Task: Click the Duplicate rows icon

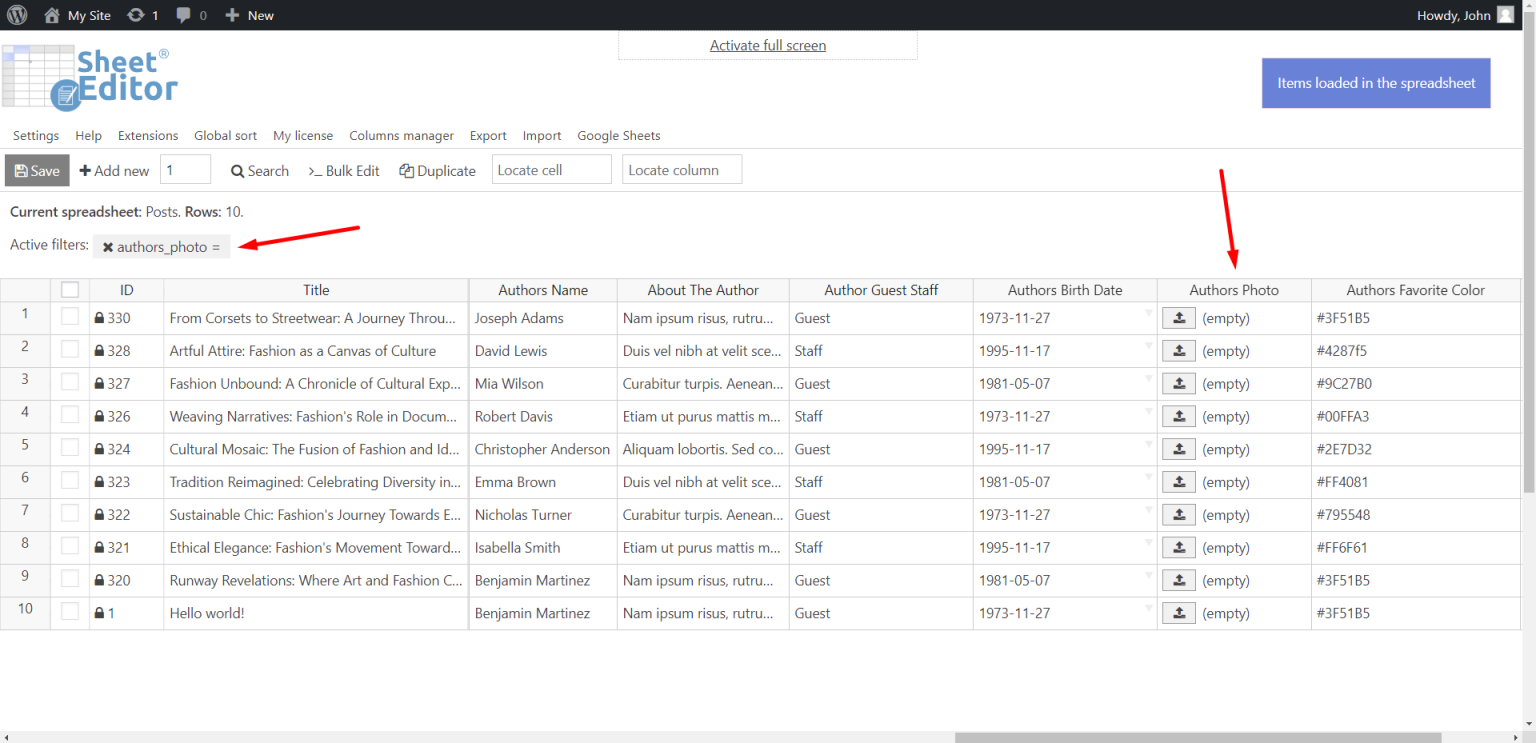Action: 406,170
